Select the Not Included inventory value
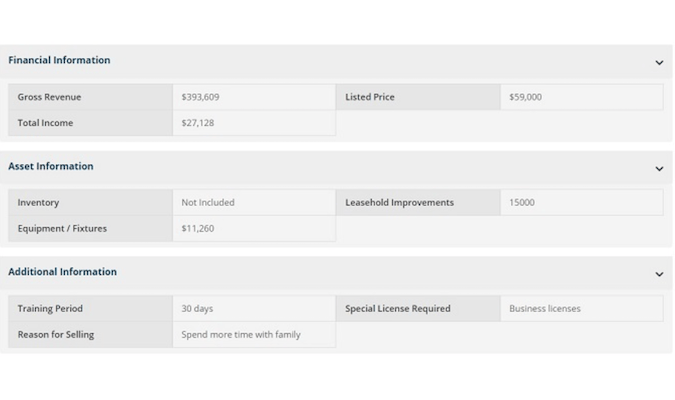Viewport: 675px width, 400px height. click(x=208, y=202)
